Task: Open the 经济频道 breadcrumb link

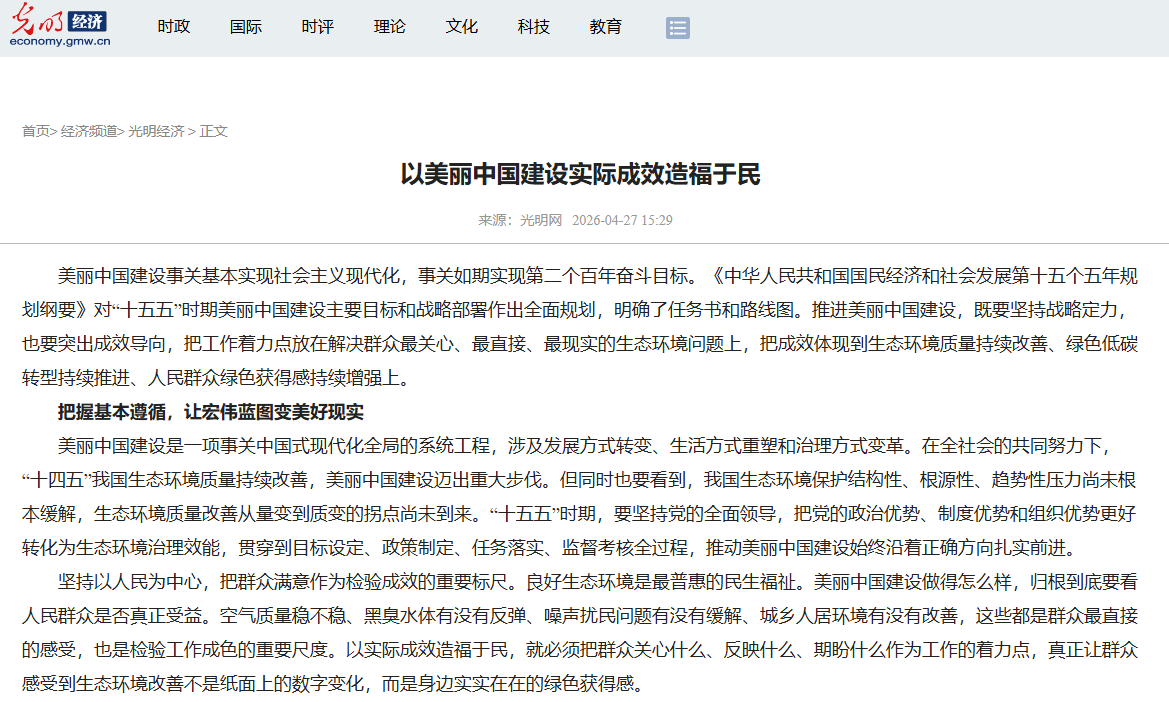Action: point(89,131)
